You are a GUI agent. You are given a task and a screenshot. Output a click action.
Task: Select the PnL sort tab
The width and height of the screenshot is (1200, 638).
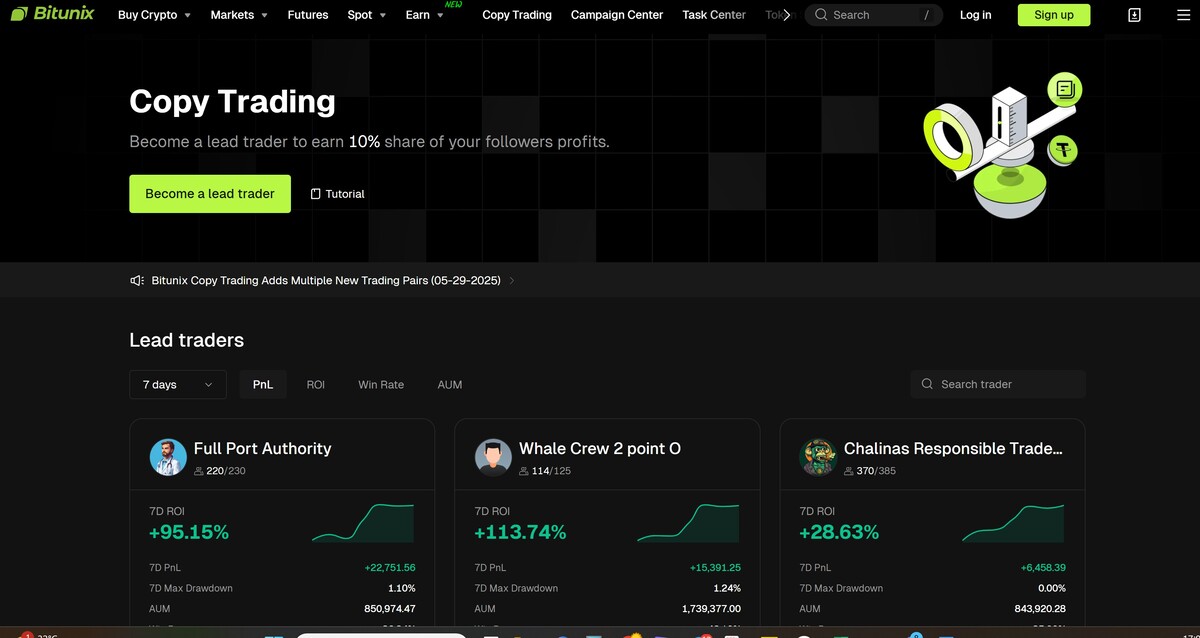[263, 385]
